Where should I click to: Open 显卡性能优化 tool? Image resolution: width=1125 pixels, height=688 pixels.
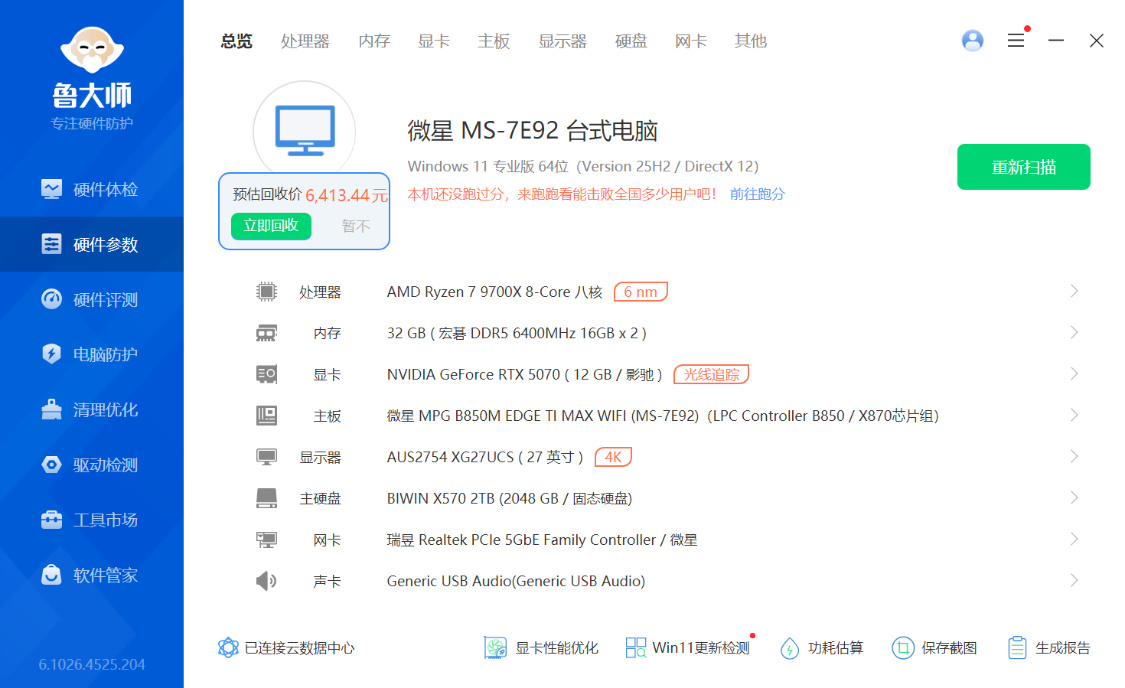point(542,648)
